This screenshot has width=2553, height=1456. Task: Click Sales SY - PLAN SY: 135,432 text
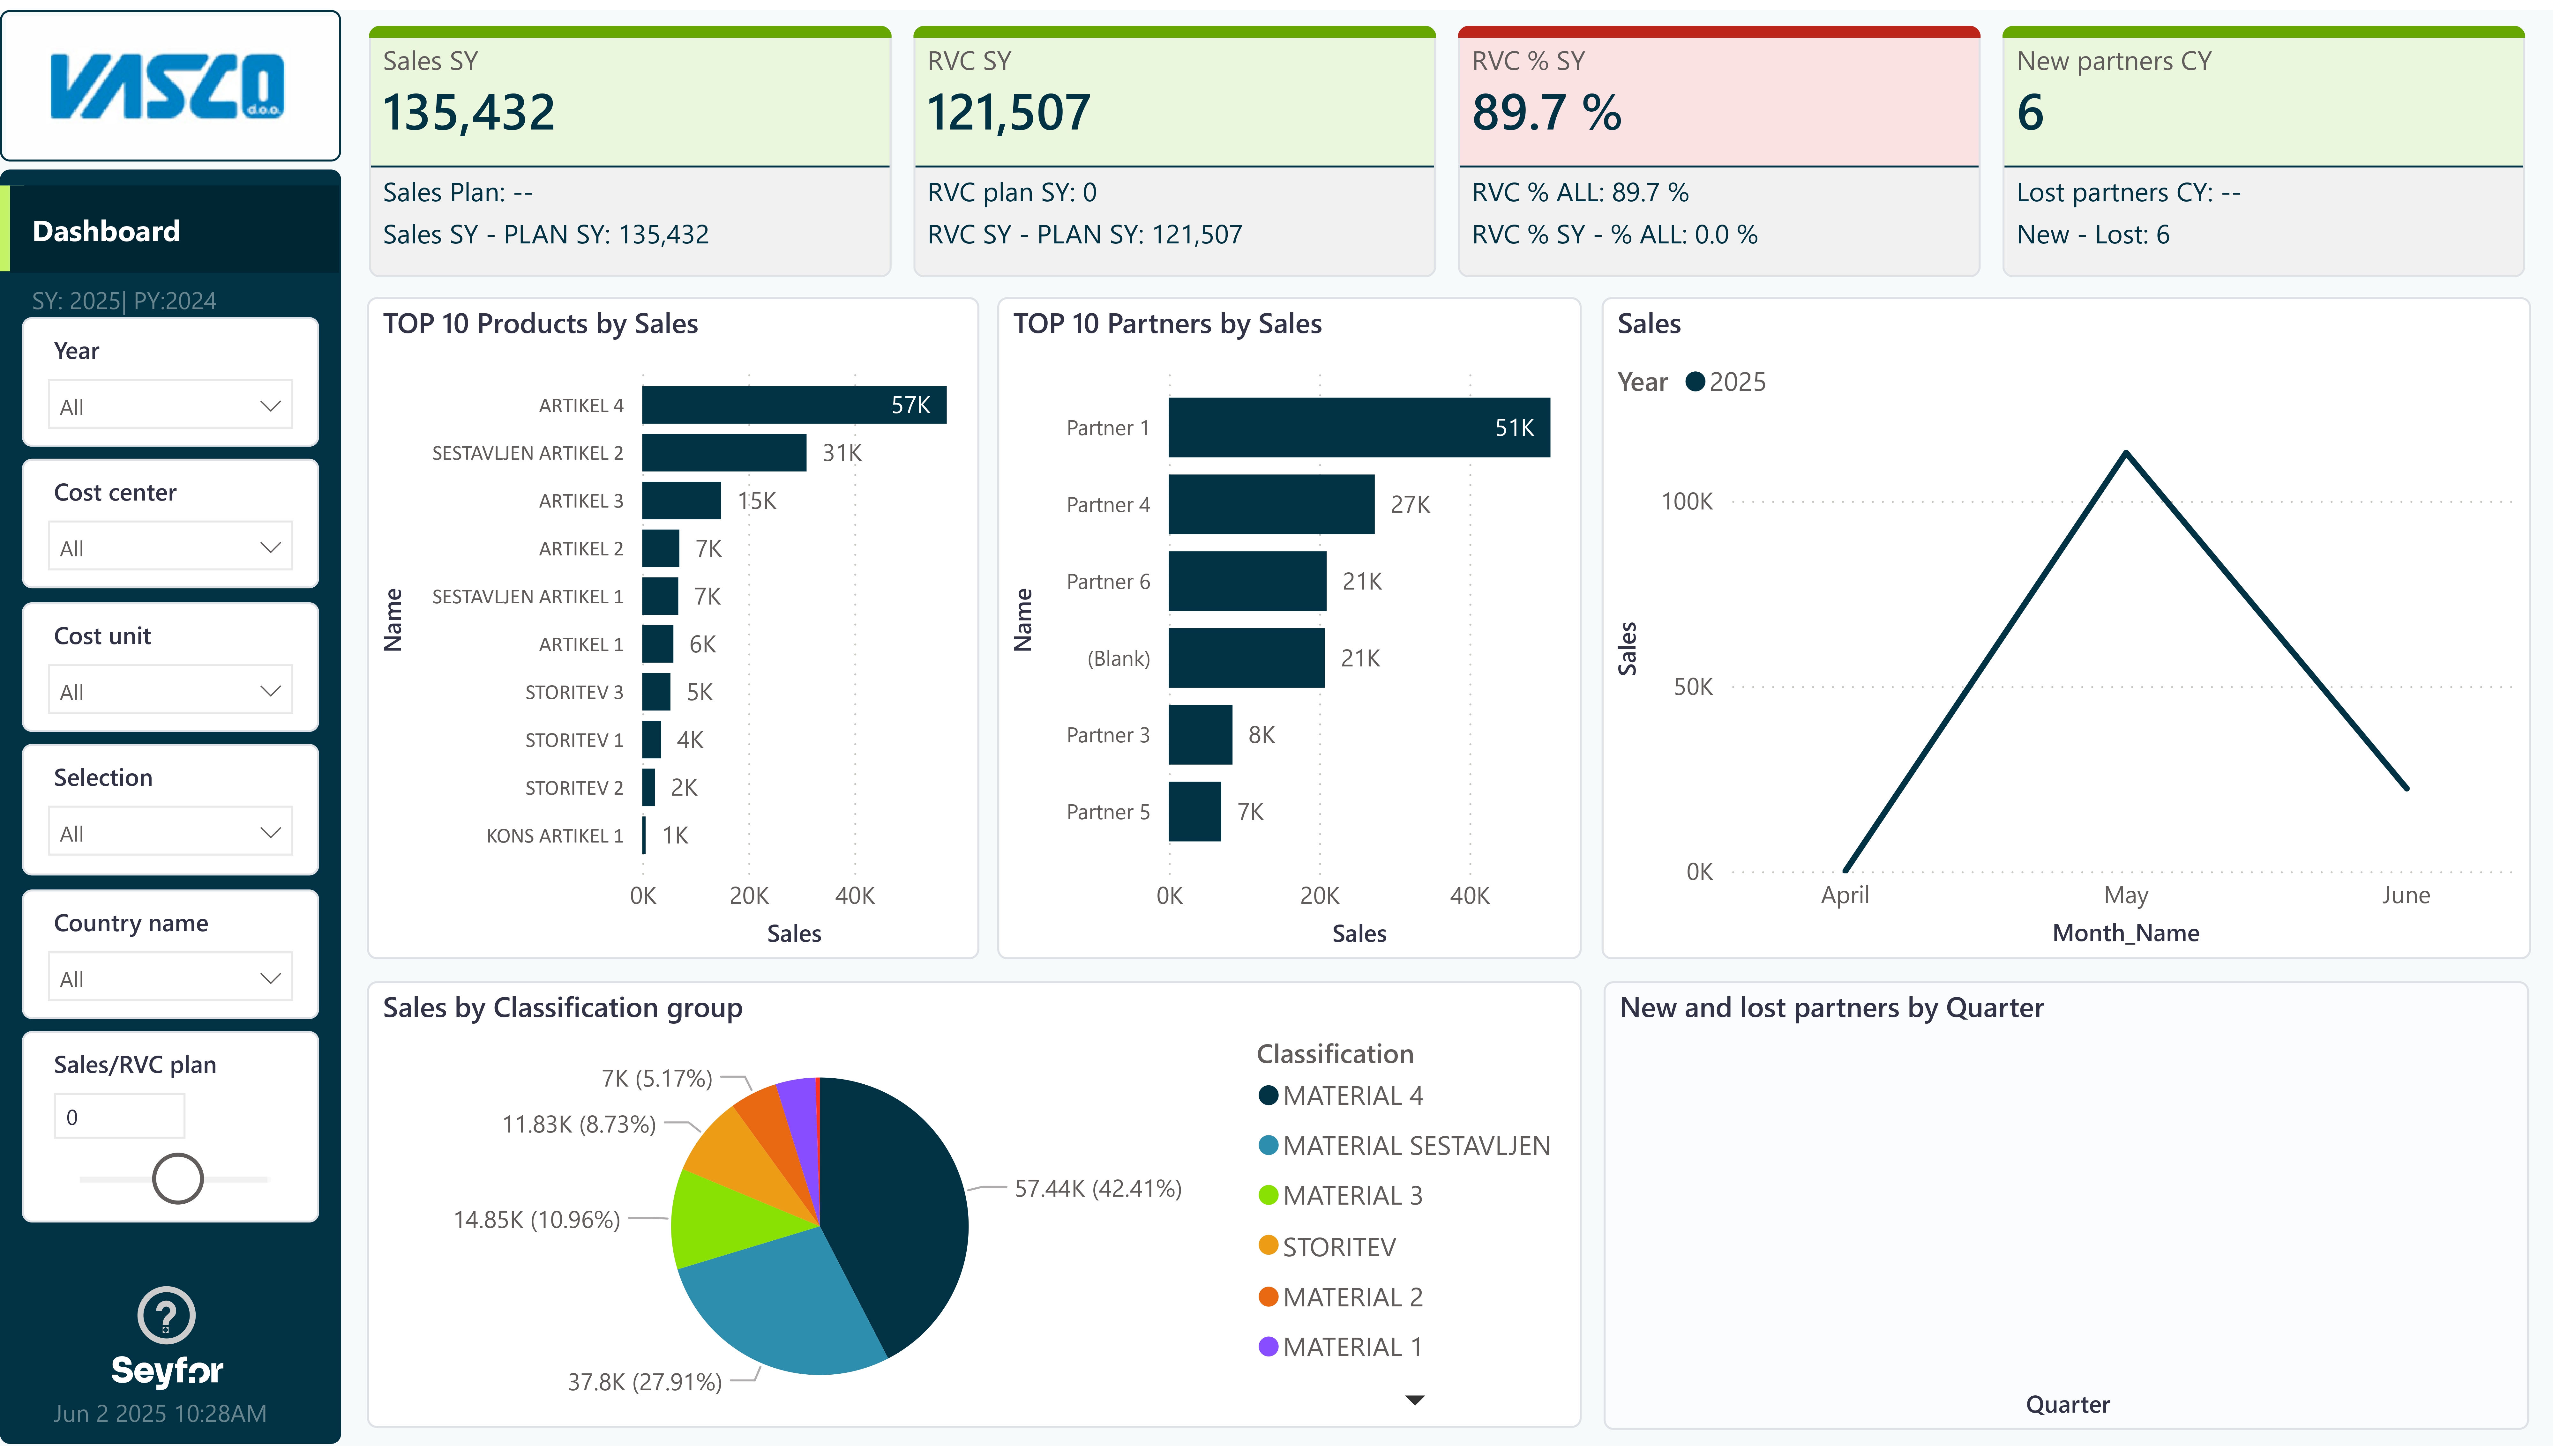click(x=546, y=235)
